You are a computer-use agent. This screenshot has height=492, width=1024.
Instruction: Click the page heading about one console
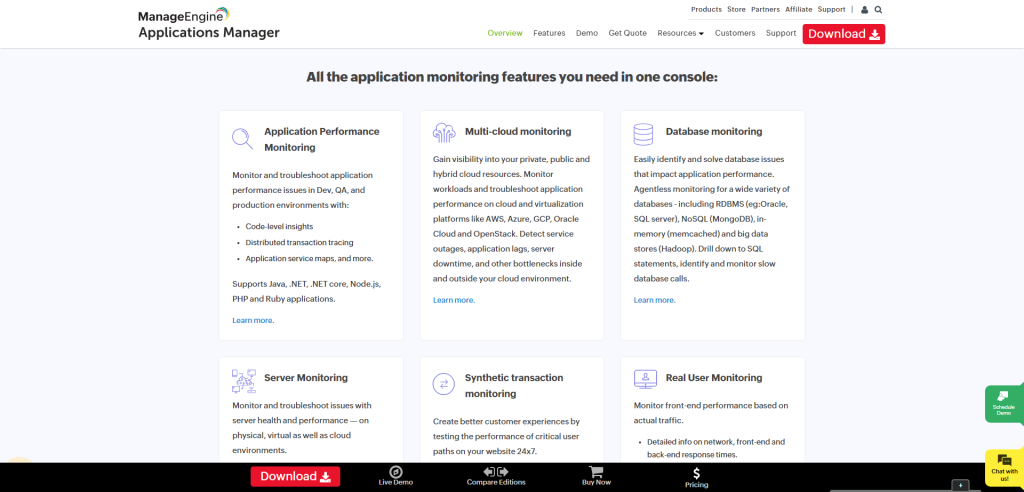click(x=512, y=77)
